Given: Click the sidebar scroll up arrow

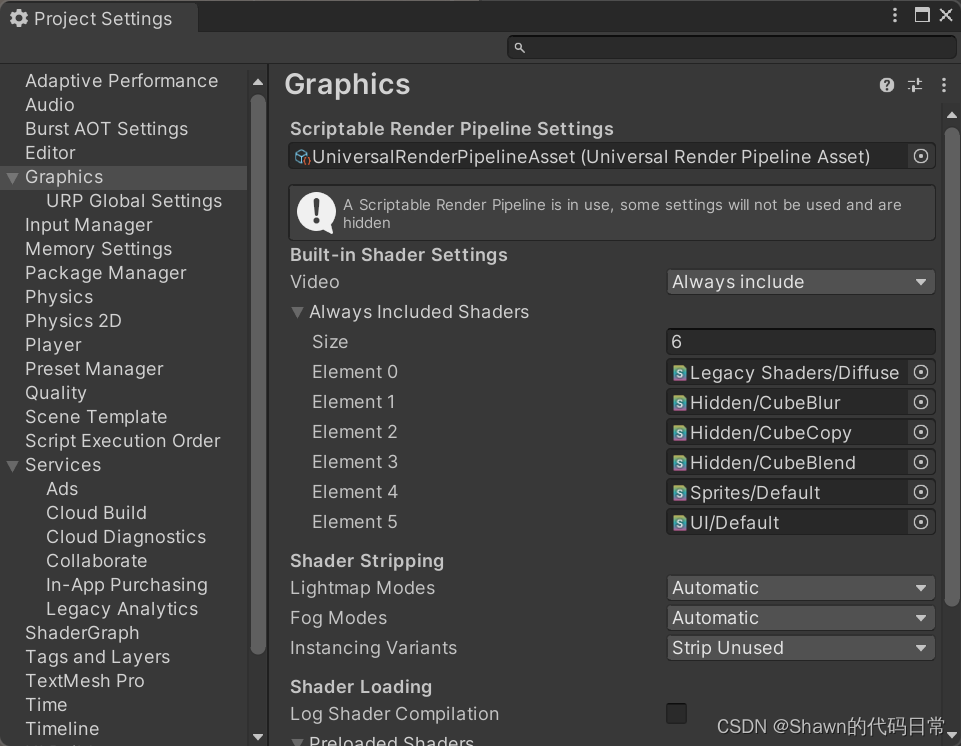Looking at the screenshot, I should [x=258, y=82].
